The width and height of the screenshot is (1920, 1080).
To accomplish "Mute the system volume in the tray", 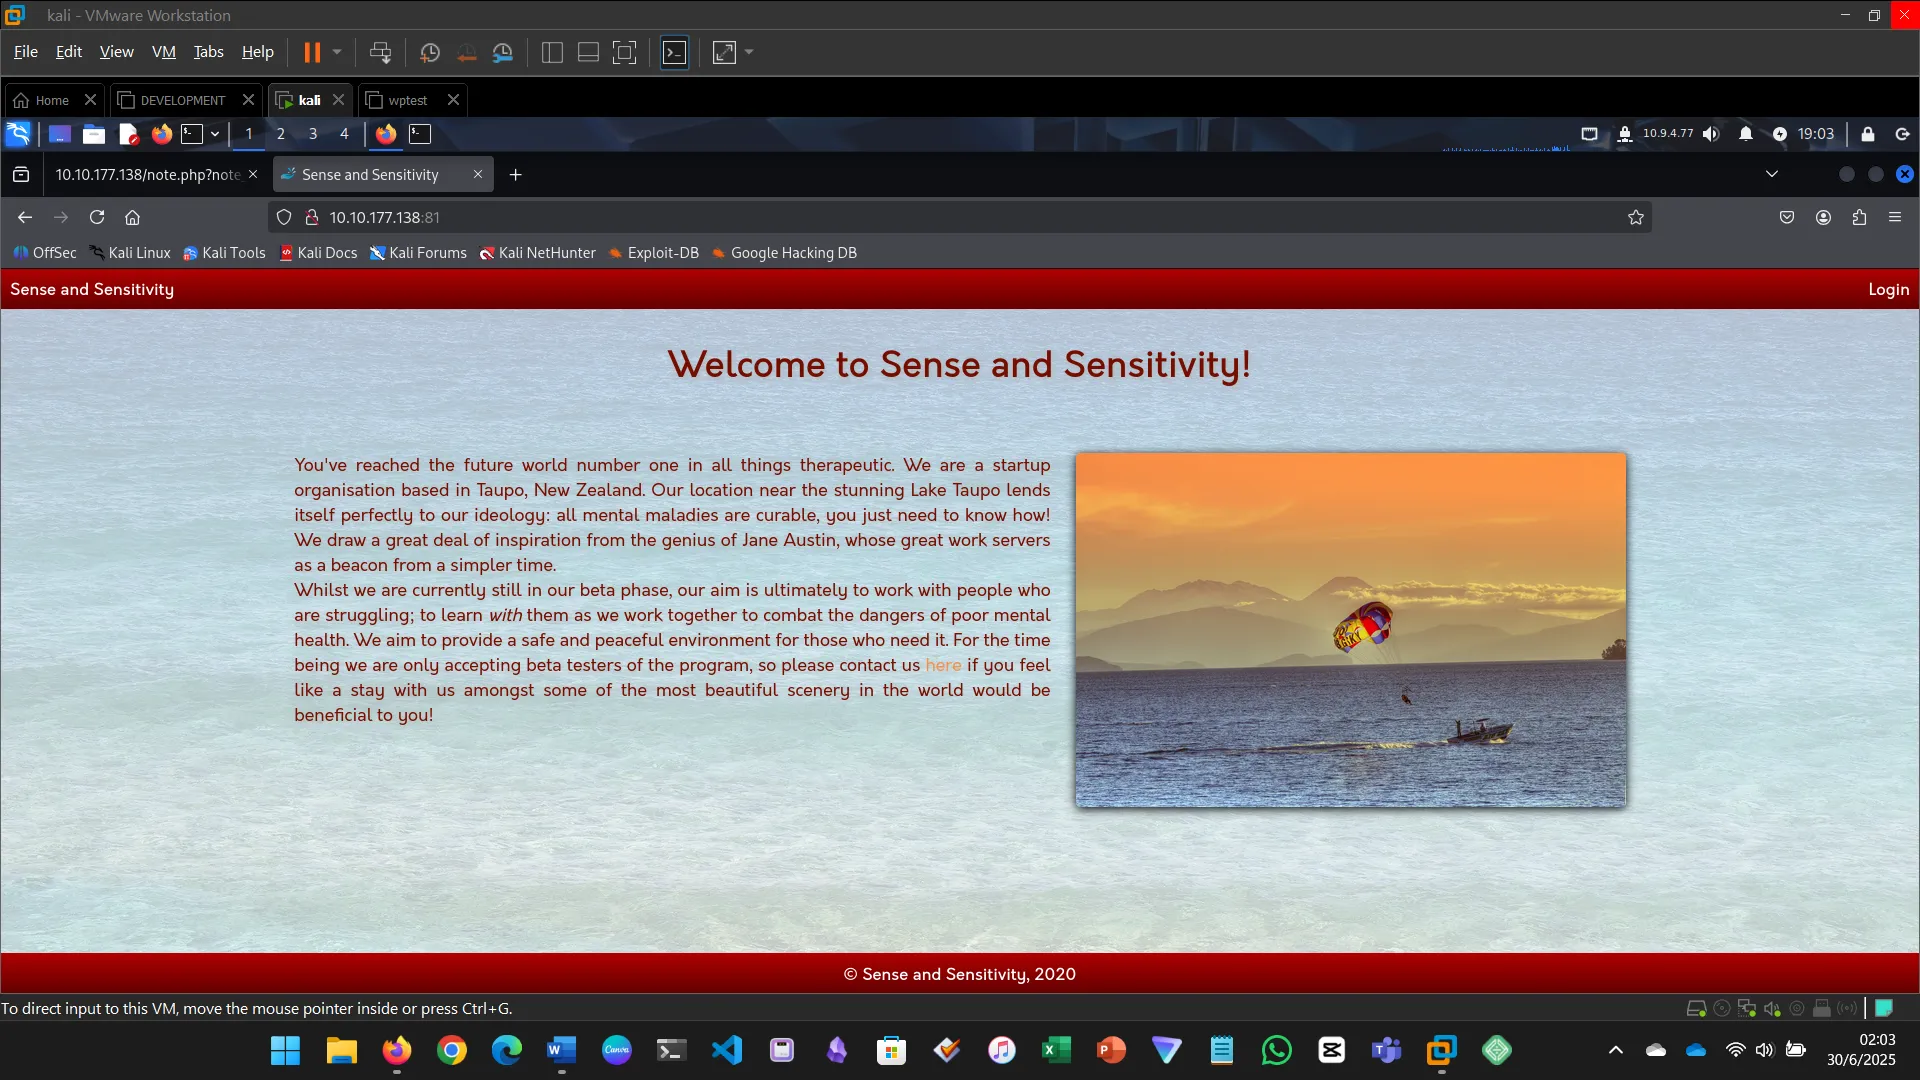I will pos(1712,133).
